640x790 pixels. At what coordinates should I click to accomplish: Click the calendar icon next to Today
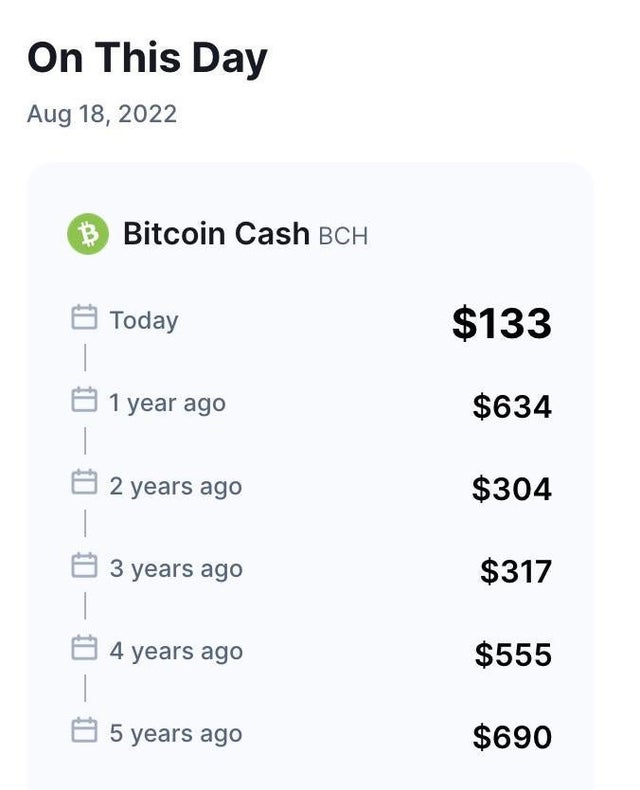pos(84,317)
